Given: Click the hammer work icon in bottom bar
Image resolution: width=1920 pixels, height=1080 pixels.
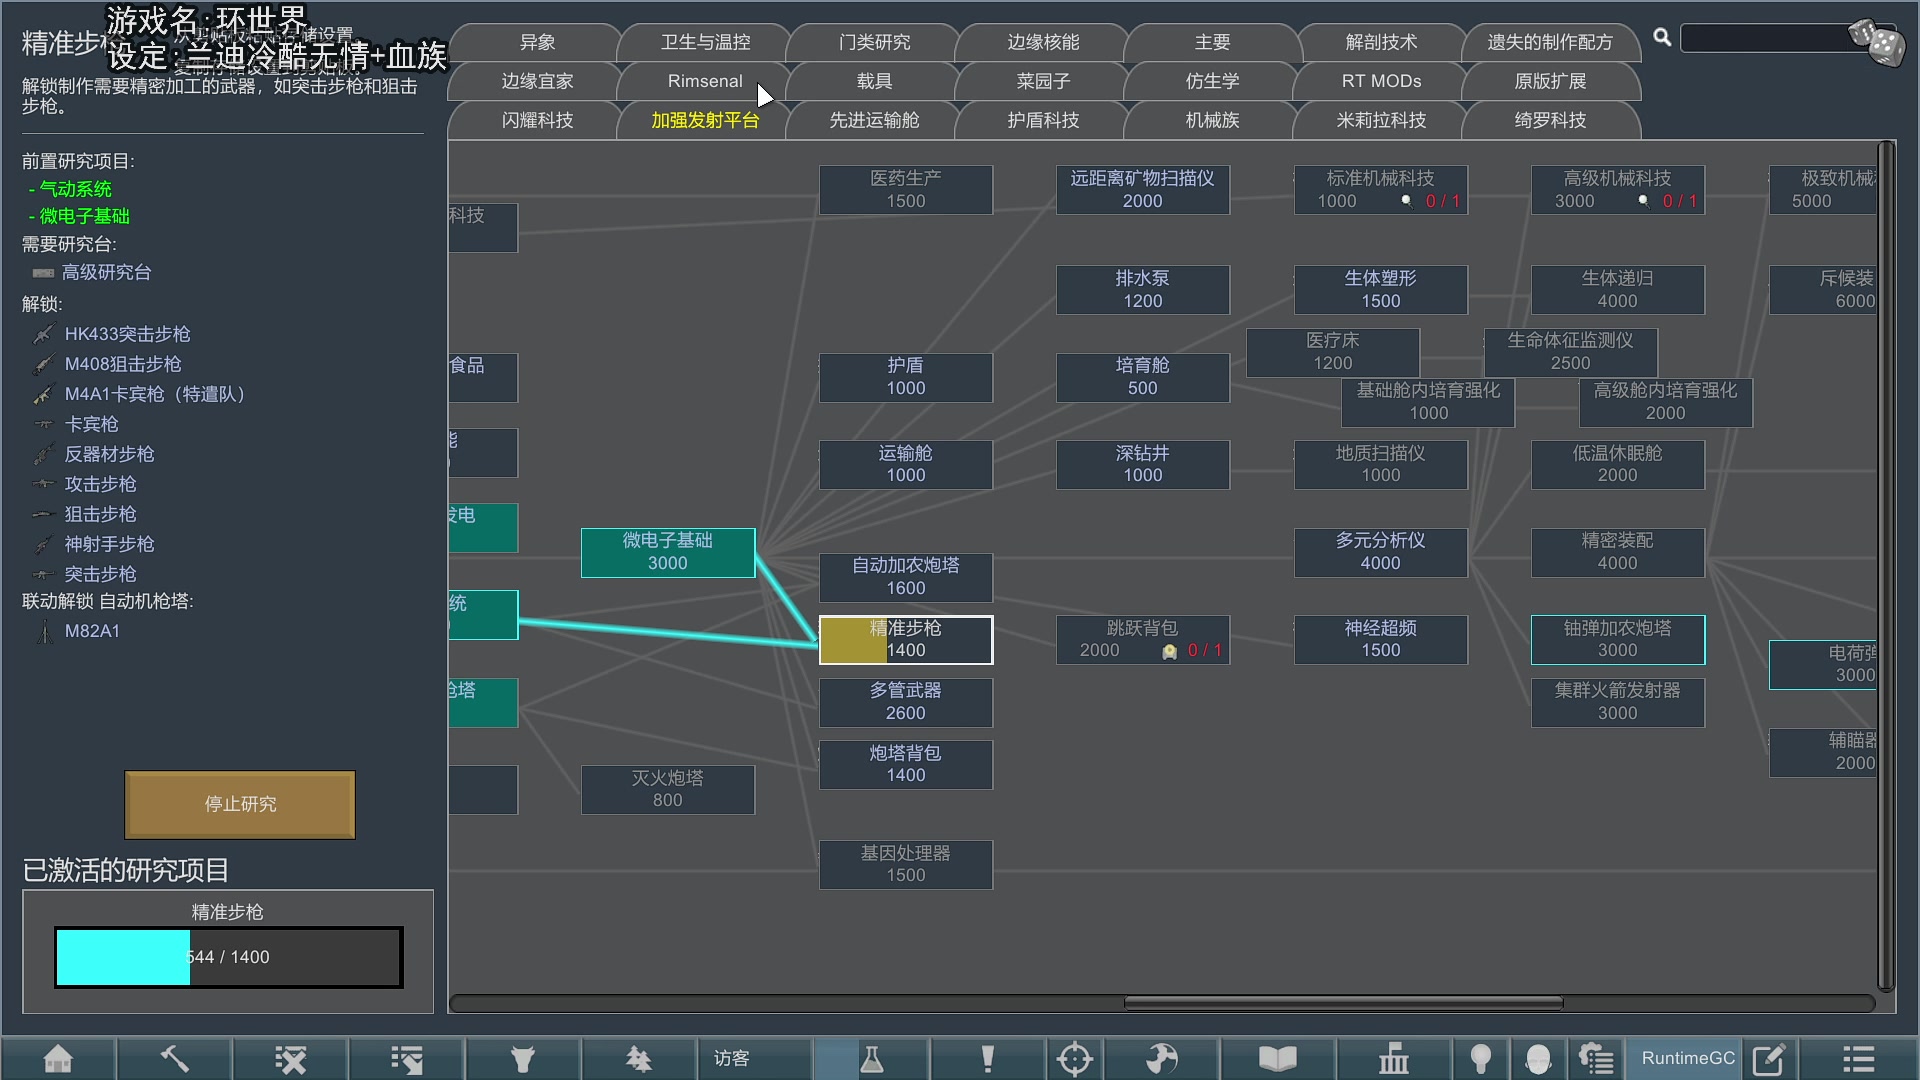Looking at the screenshot, I should (x=174, y=1058).
